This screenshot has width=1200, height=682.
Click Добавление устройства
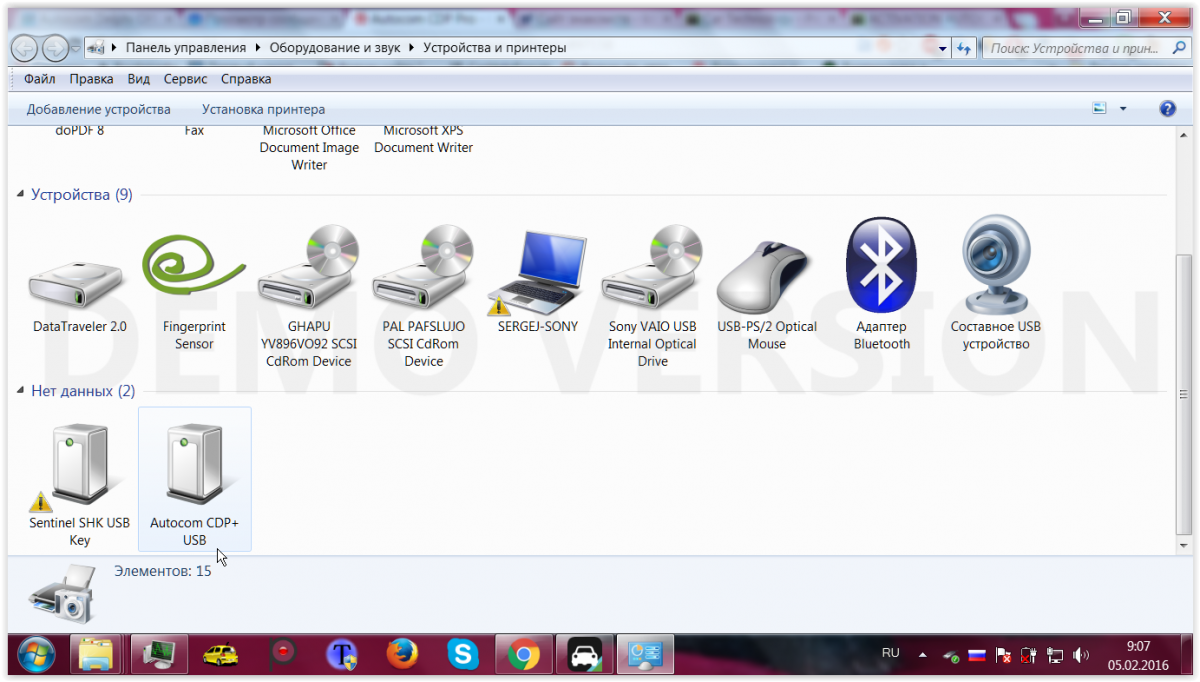(x=99, y=109)
